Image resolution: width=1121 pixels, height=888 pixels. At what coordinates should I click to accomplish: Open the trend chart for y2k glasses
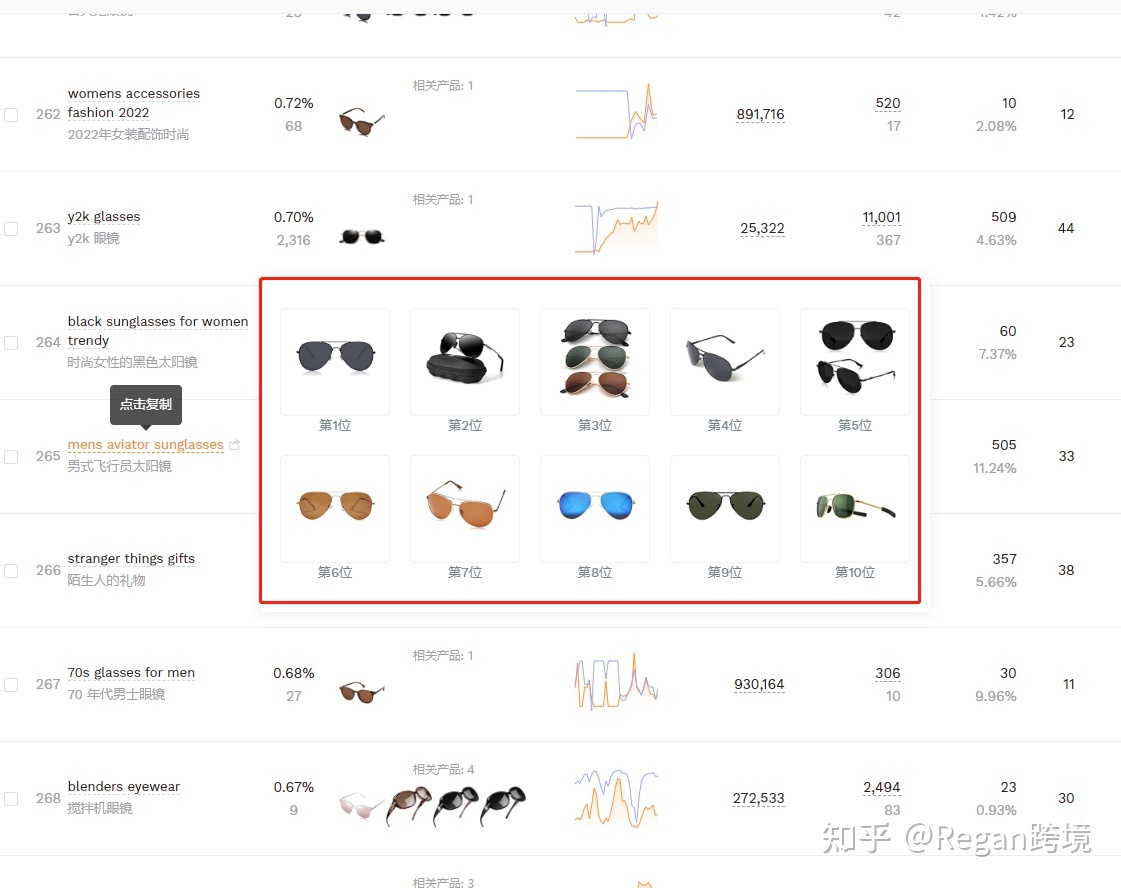[x=616, y=228]
